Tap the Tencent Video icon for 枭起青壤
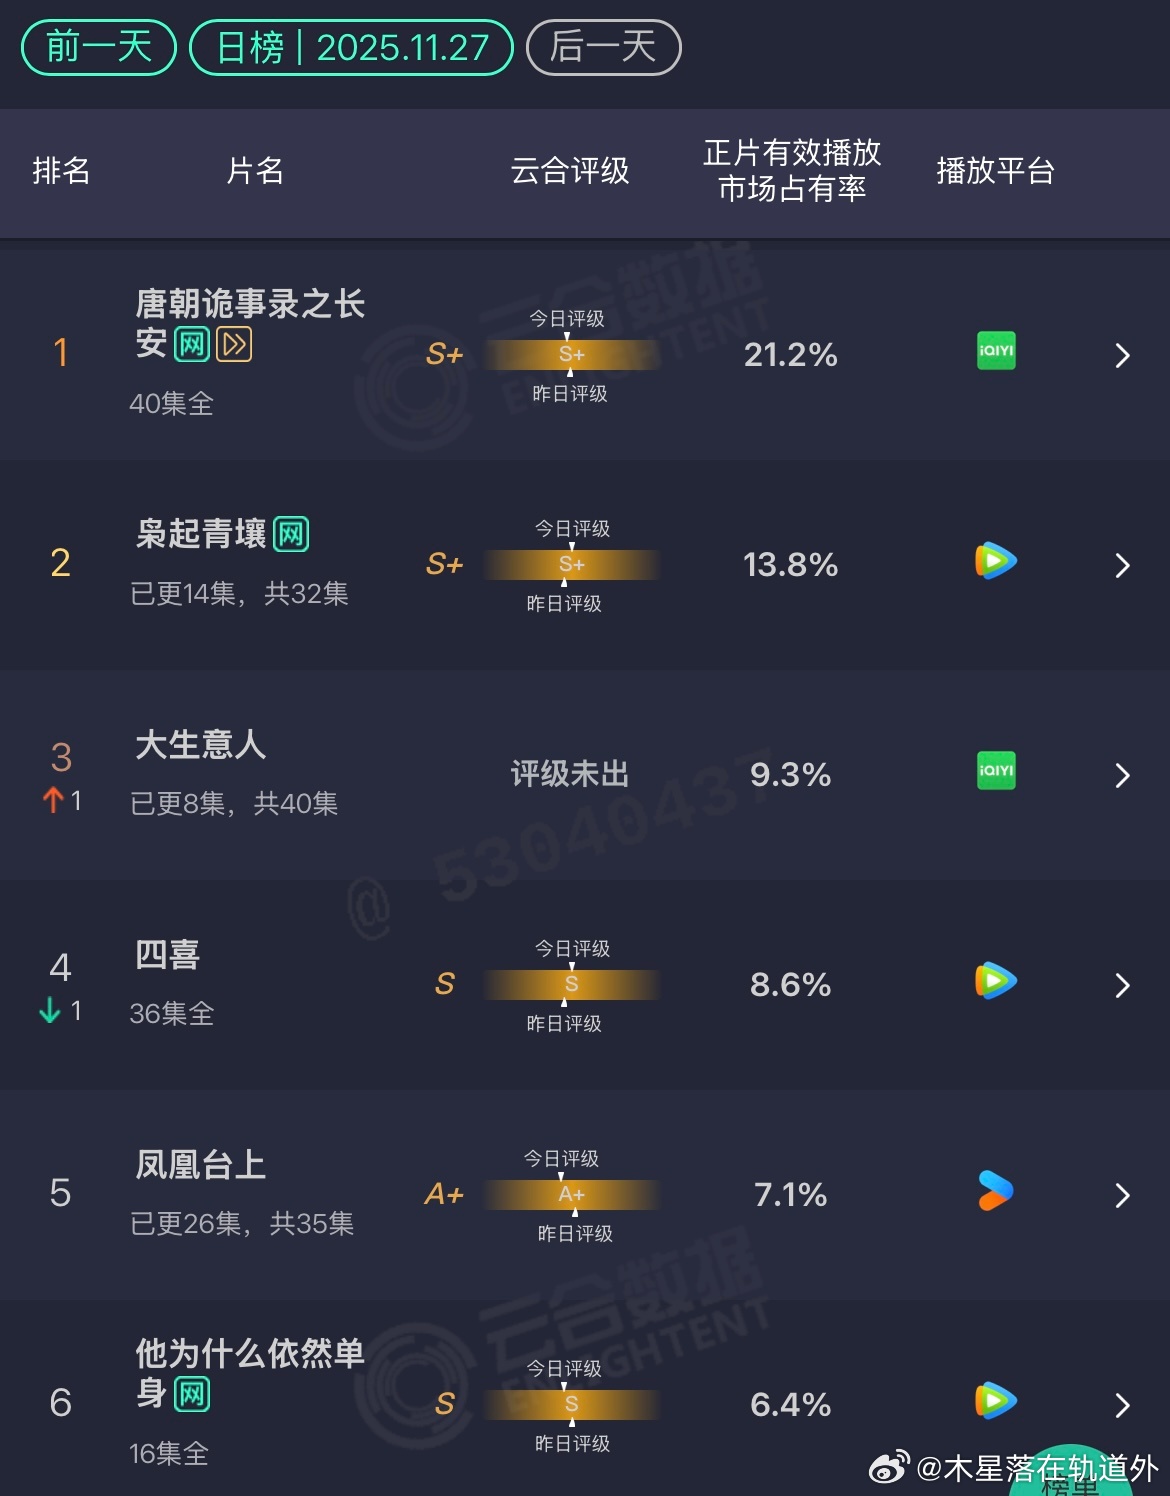1170x1496 pixels. pyautogui.click(x=996, y=561)
